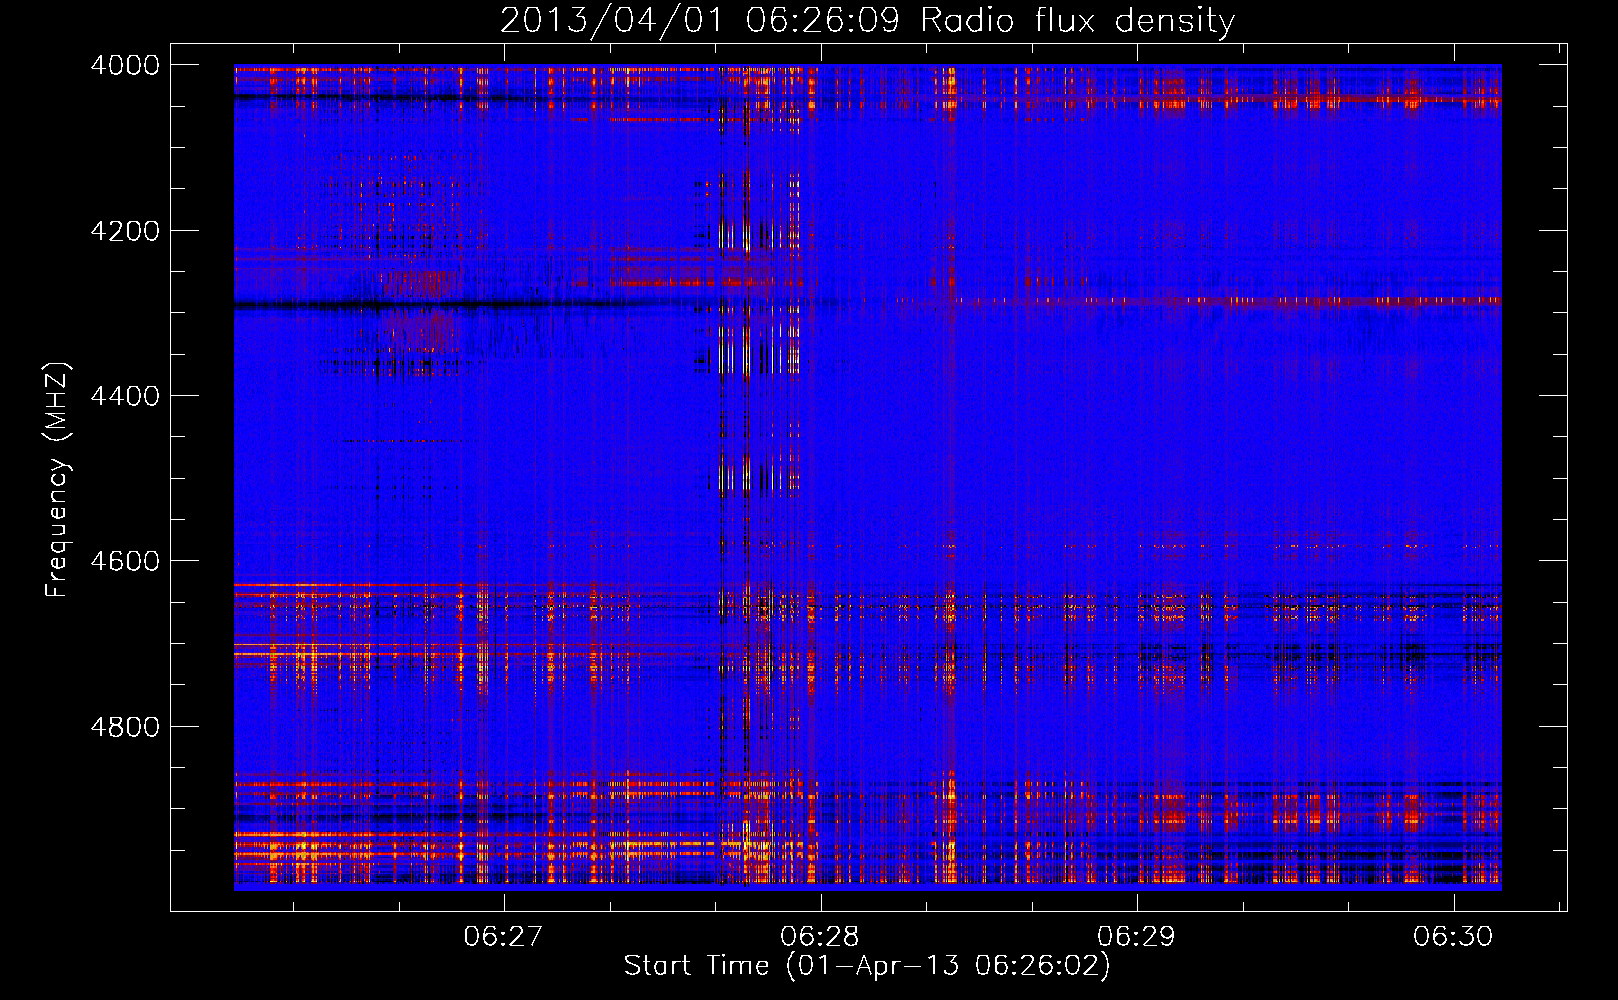Screen dimensions: 1618x1000
Task: Click the 'Start Time (01-Apr-13 06:26:02)' label
Action: pos(867,966)
